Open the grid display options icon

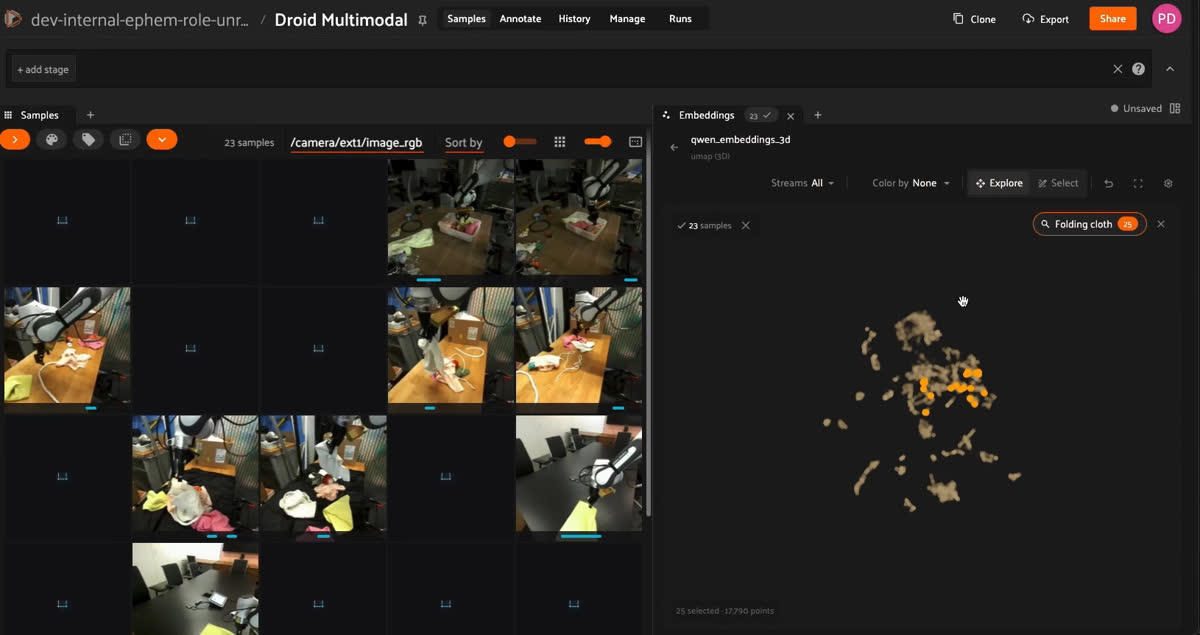point(560,142)
